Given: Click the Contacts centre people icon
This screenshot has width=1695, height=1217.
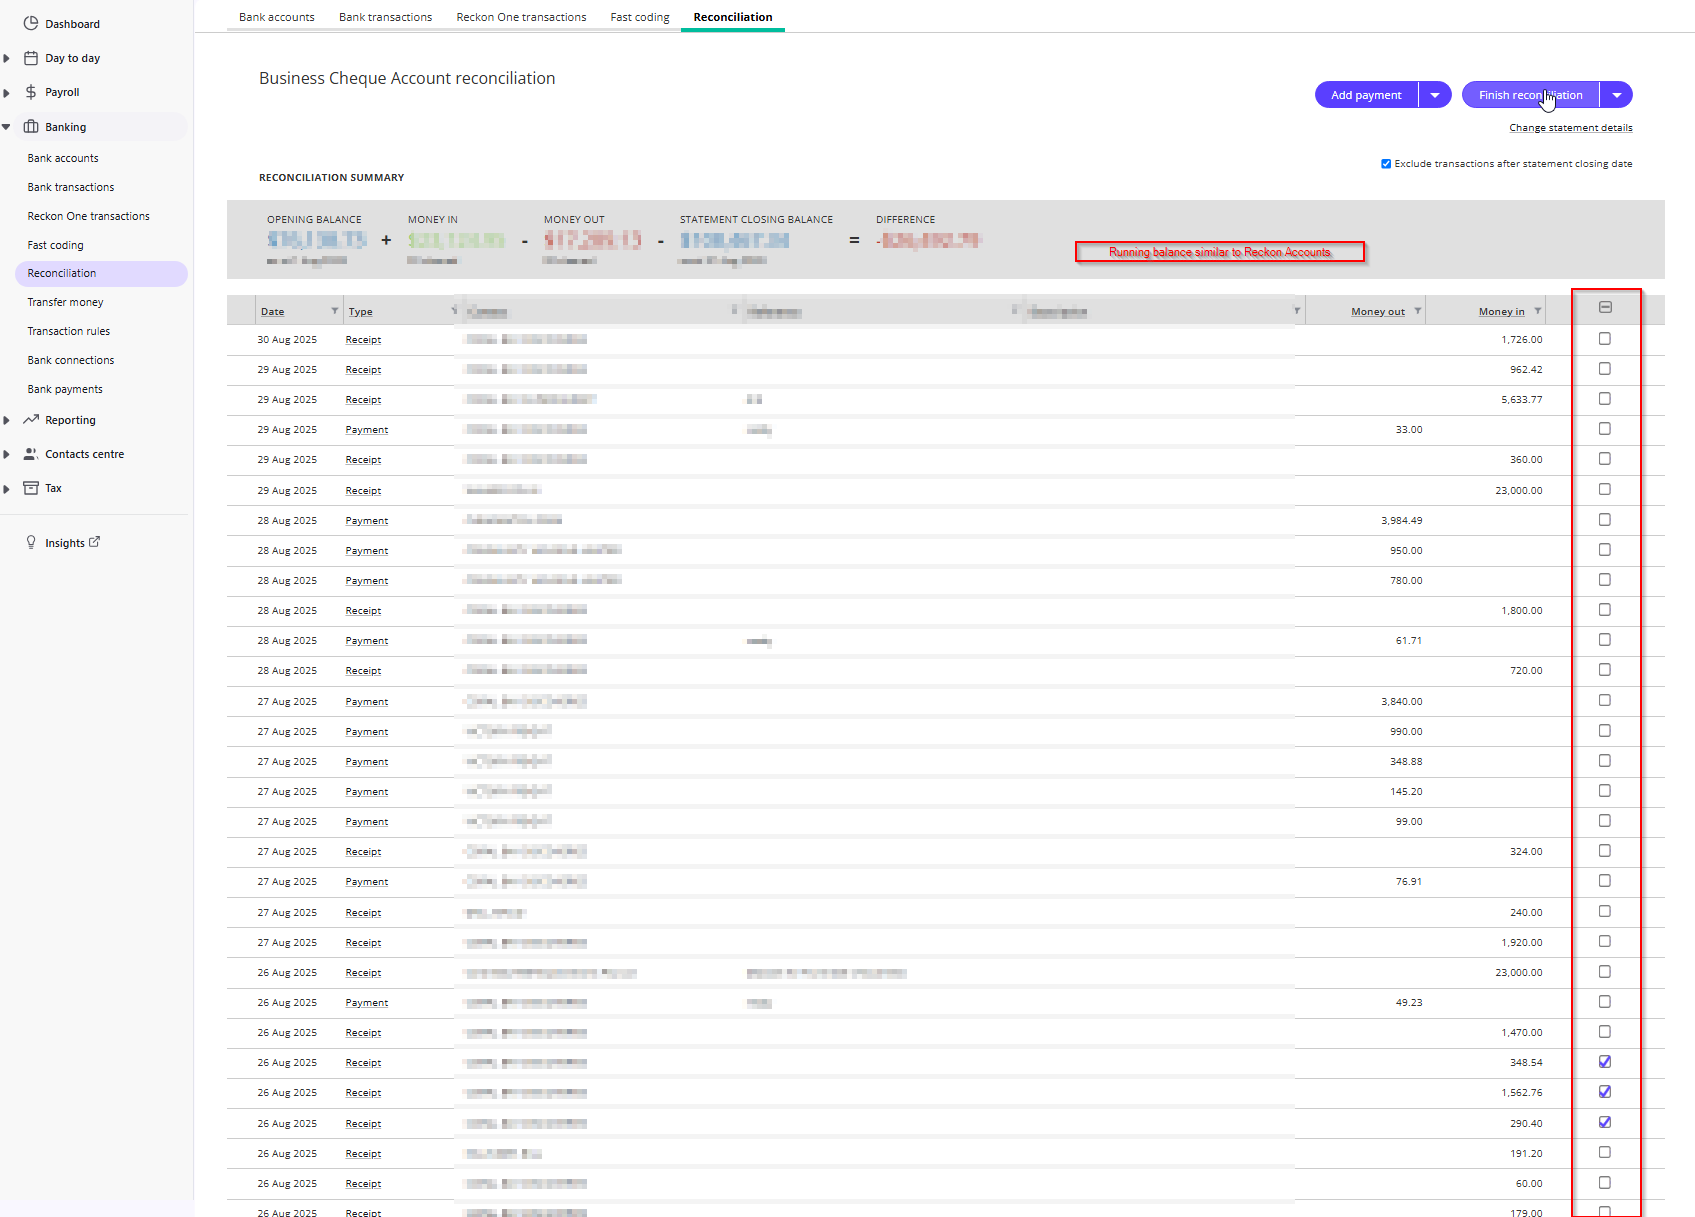Looking at the screenshot, I should coord(31,454).
